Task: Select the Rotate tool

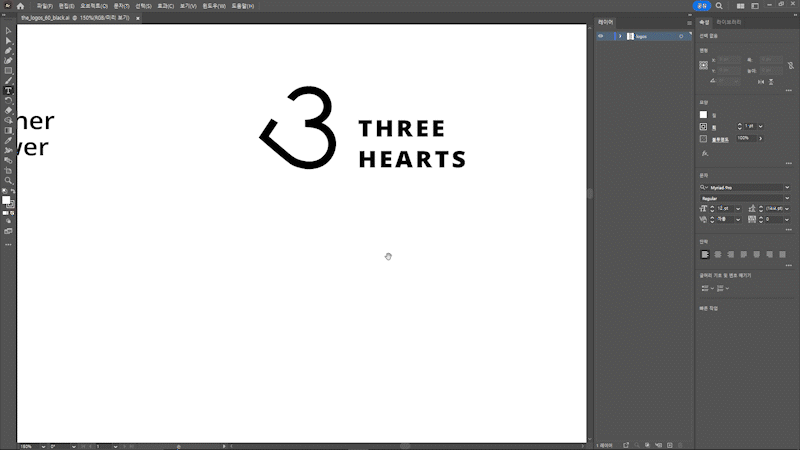Action: pyautogui.click(x=8, y=101)
